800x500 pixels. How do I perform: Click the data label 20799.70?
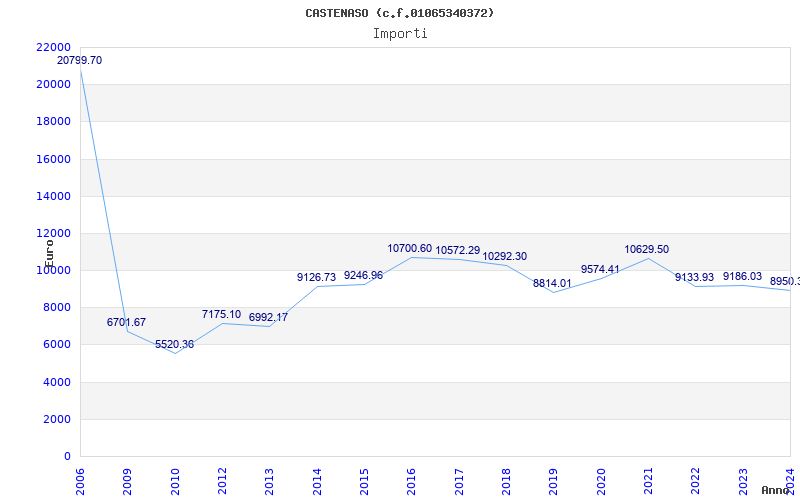pyautogui.click(x=79, y=60)
